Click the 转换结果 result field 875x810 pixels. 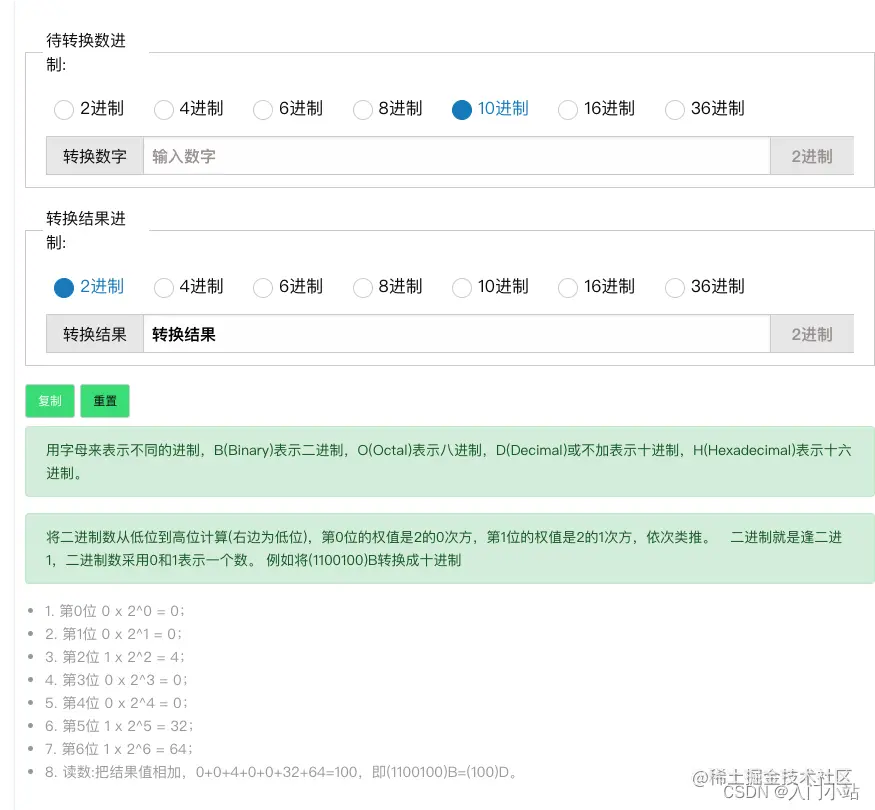click(x=400, y=333)
